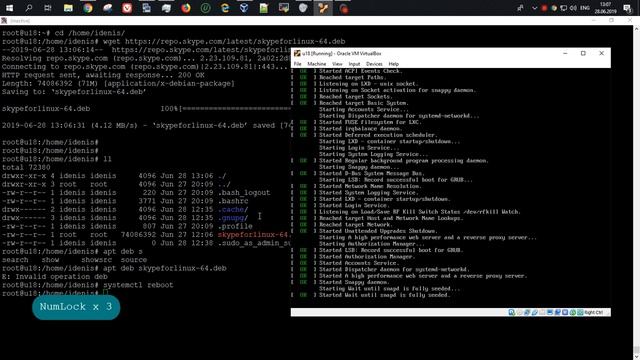The height and width of the screenshot is (360, 640).
Task: Launch Firefox from the taskbar
Action: pyautogui.click(x=186, y=8)
